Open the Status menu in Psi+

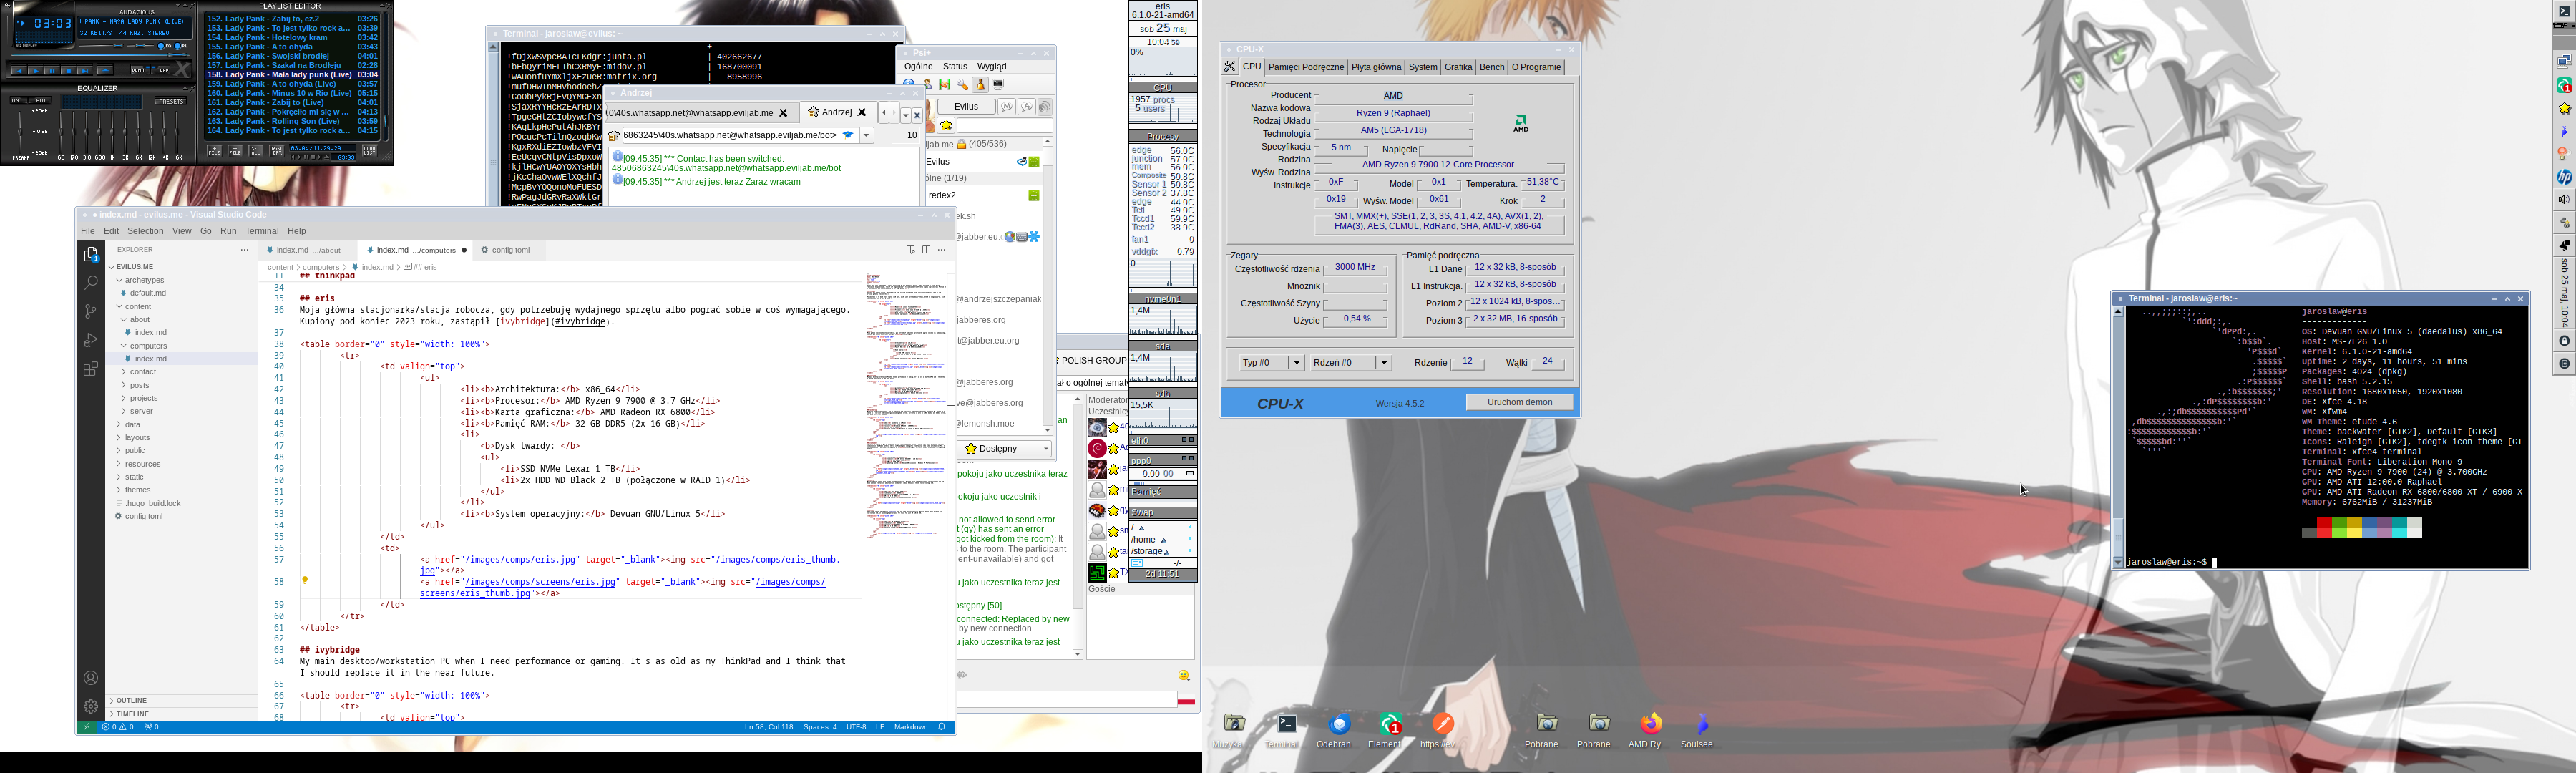955,67
